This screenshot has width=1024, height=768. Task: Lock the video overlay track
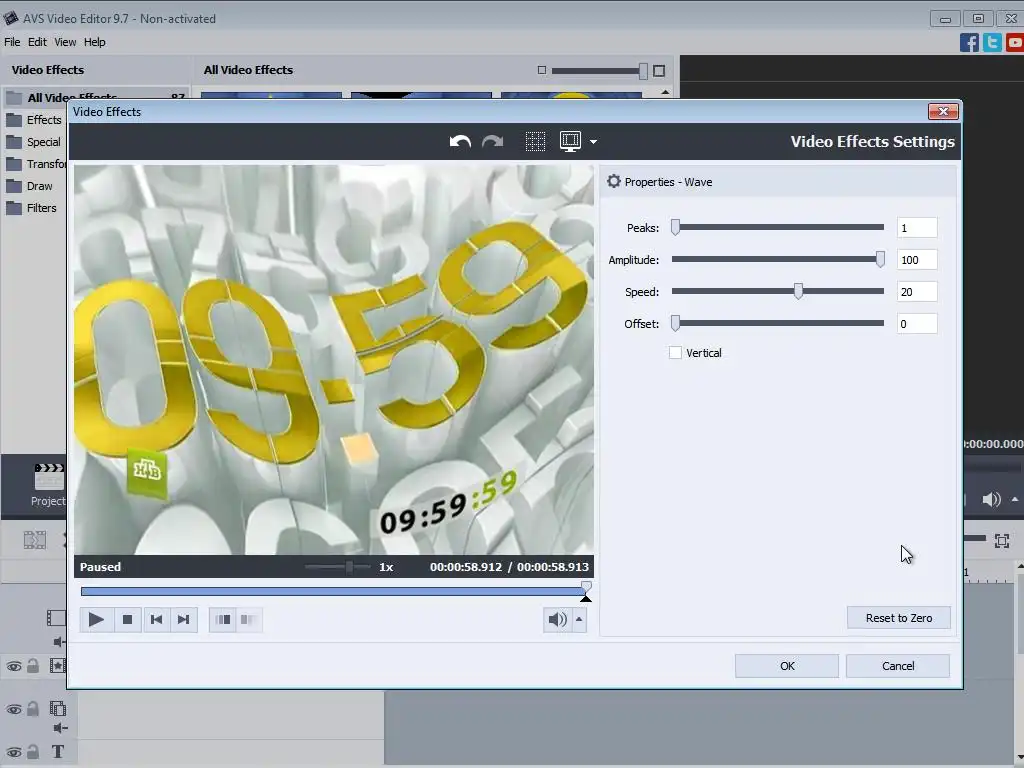click(33, 709)
